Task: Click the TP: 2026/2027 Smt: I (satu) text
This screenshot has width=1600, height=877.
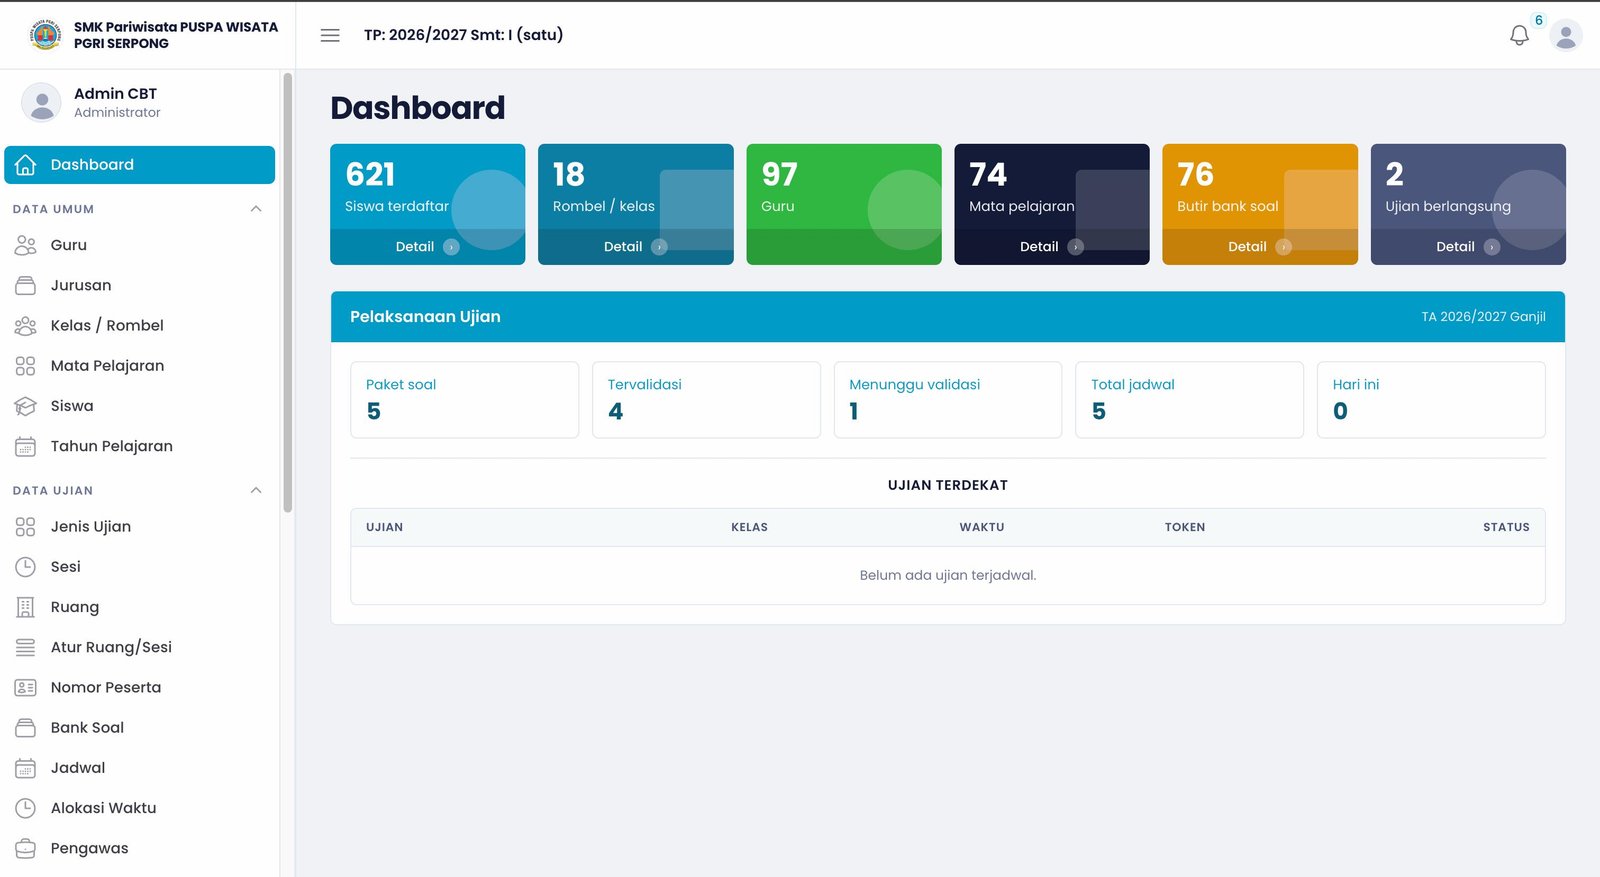Action: click(463, 35)
